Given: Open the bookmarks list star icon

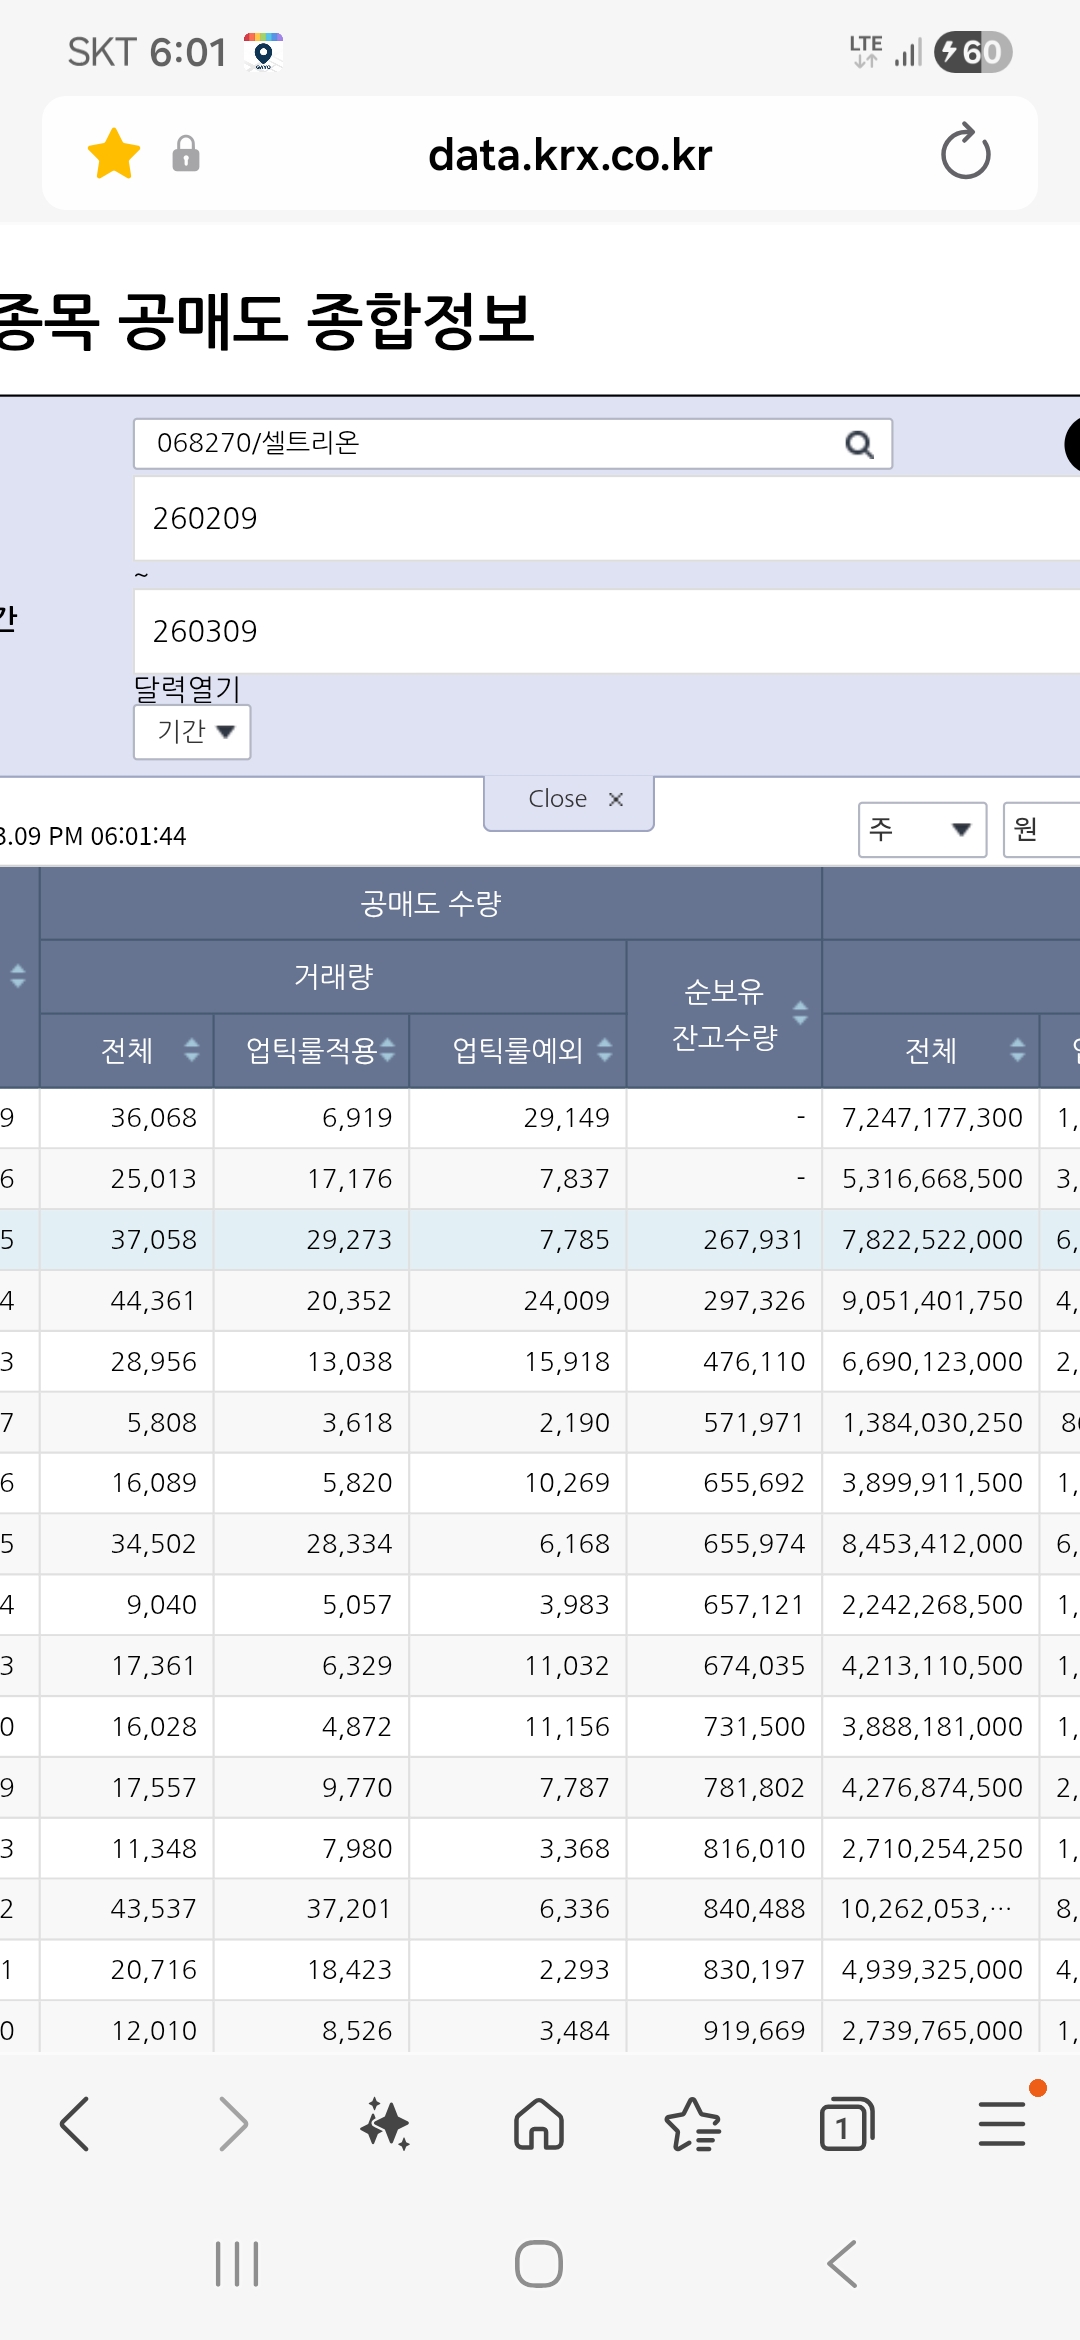Looking at the screenshot, I should pyautogui.click(x=693, y=2124).
